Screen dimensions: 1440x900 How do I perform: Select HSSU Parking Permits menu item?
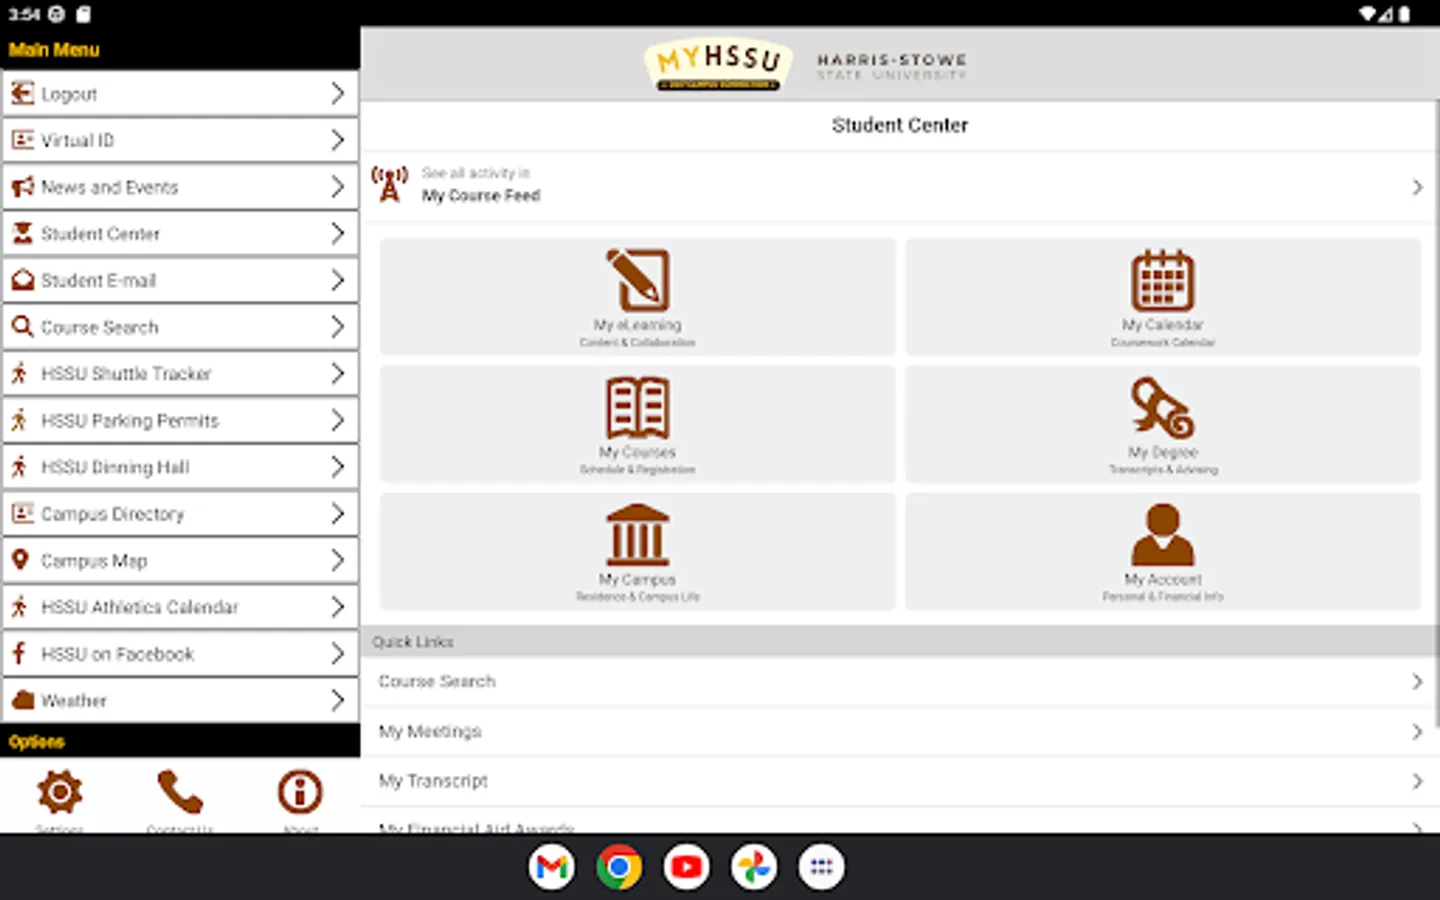click(x=180, y=421)
